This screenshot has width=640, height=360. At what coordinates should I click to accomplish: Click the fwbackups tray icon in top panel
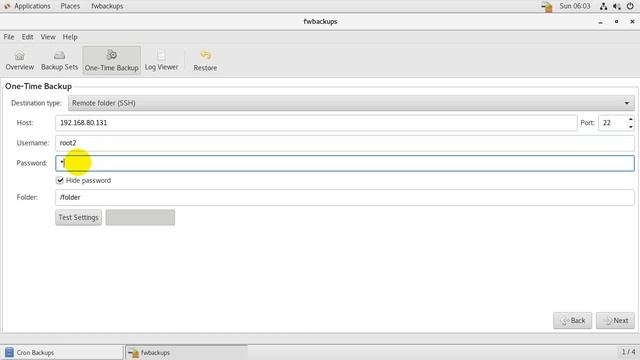547,6
